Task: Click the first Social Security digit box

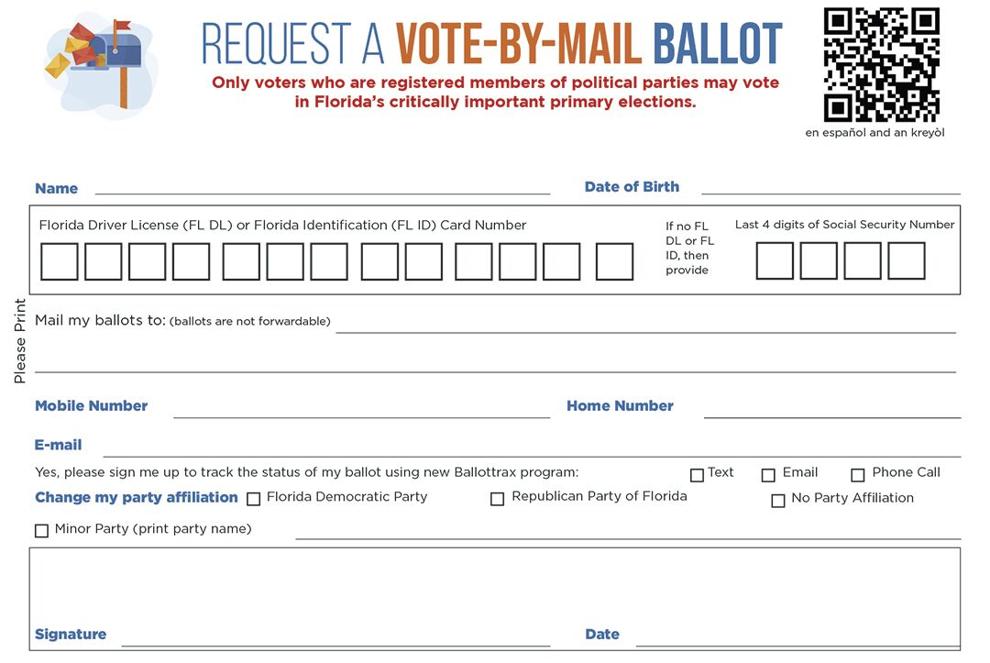Action: coord(775,261)
